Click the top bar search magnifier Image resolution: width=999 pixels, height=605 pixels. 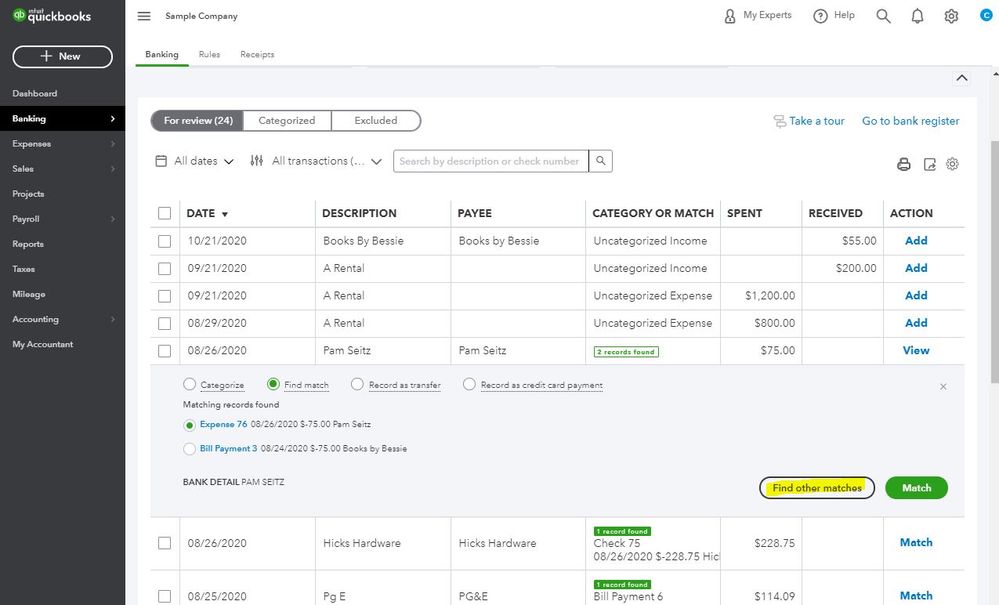pyautogui.click(x=883, y=16)
